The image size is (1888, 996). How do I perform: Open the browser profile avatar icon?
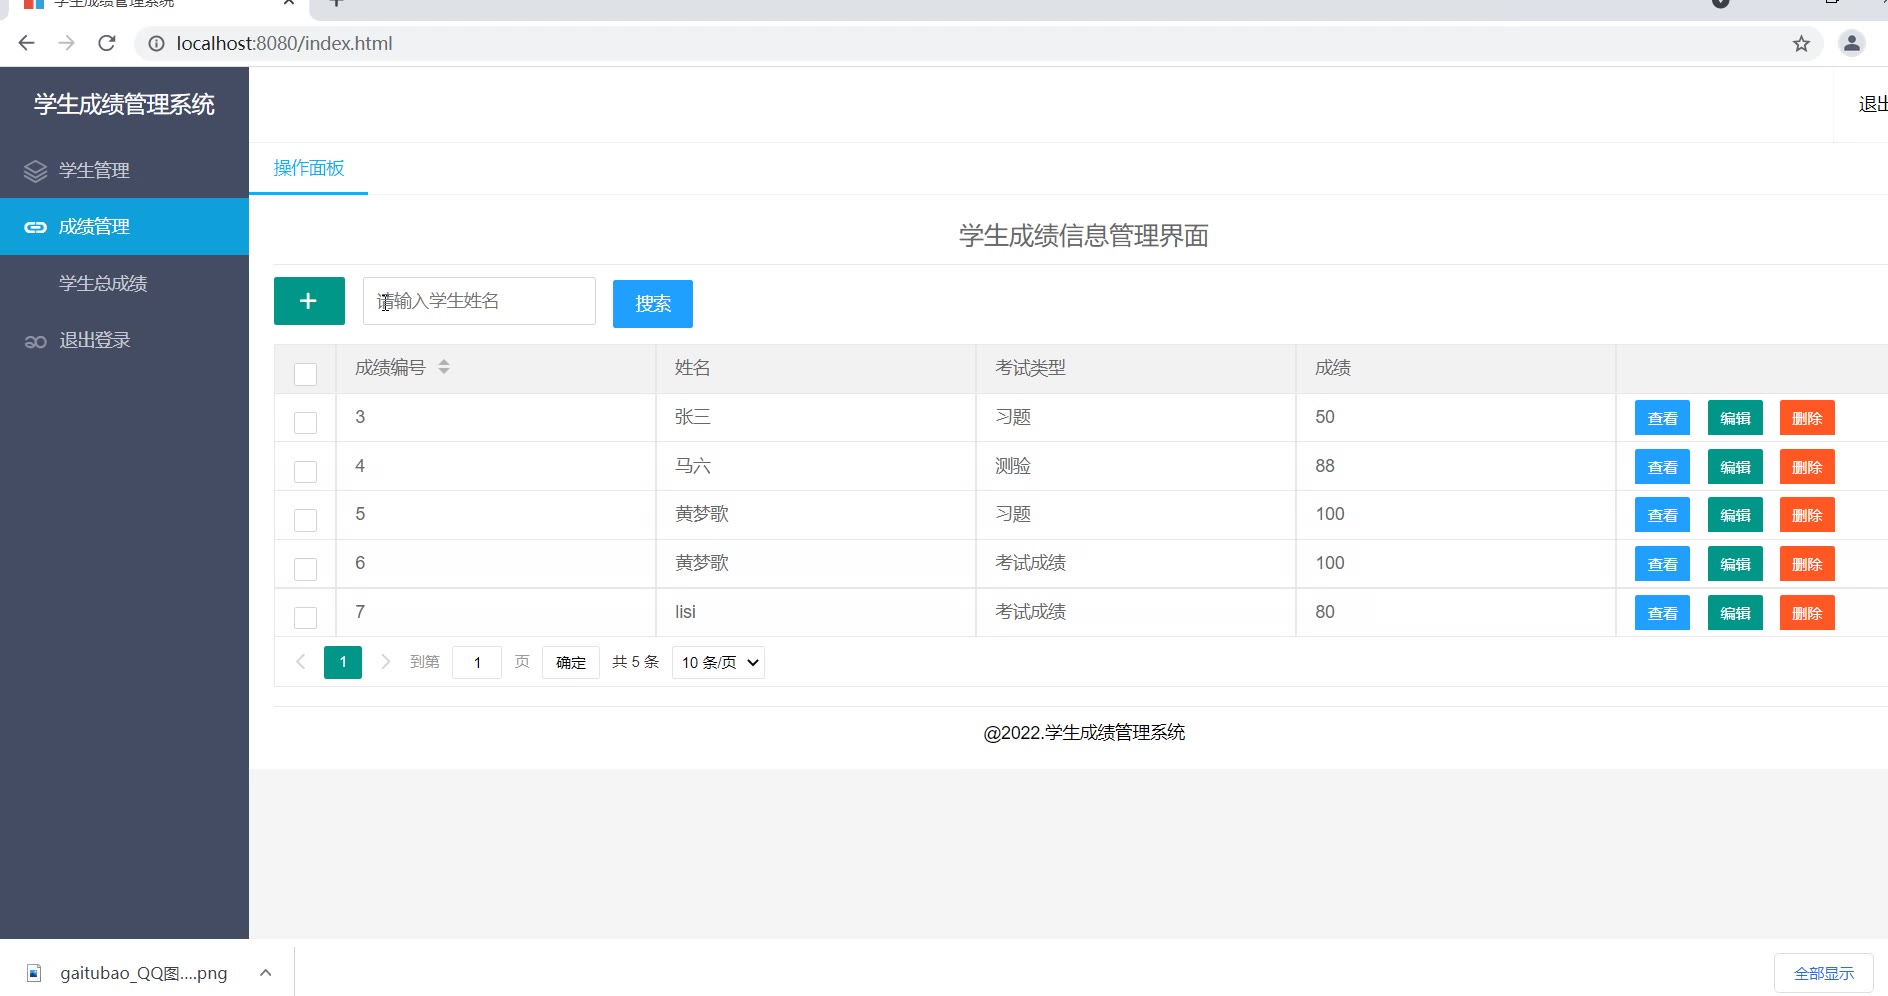[x=1851, y=43]
